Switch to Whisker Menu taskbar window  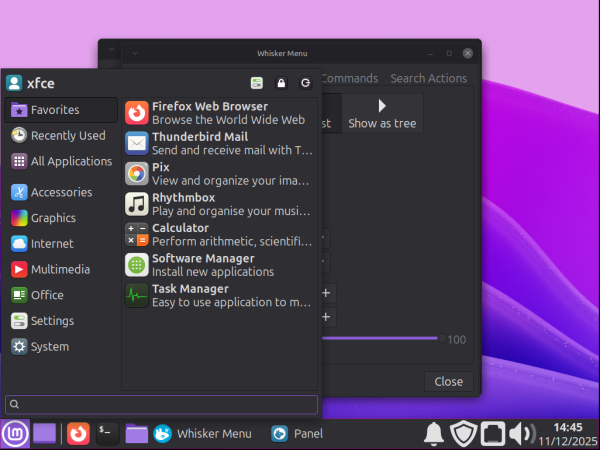pos(203,434)
